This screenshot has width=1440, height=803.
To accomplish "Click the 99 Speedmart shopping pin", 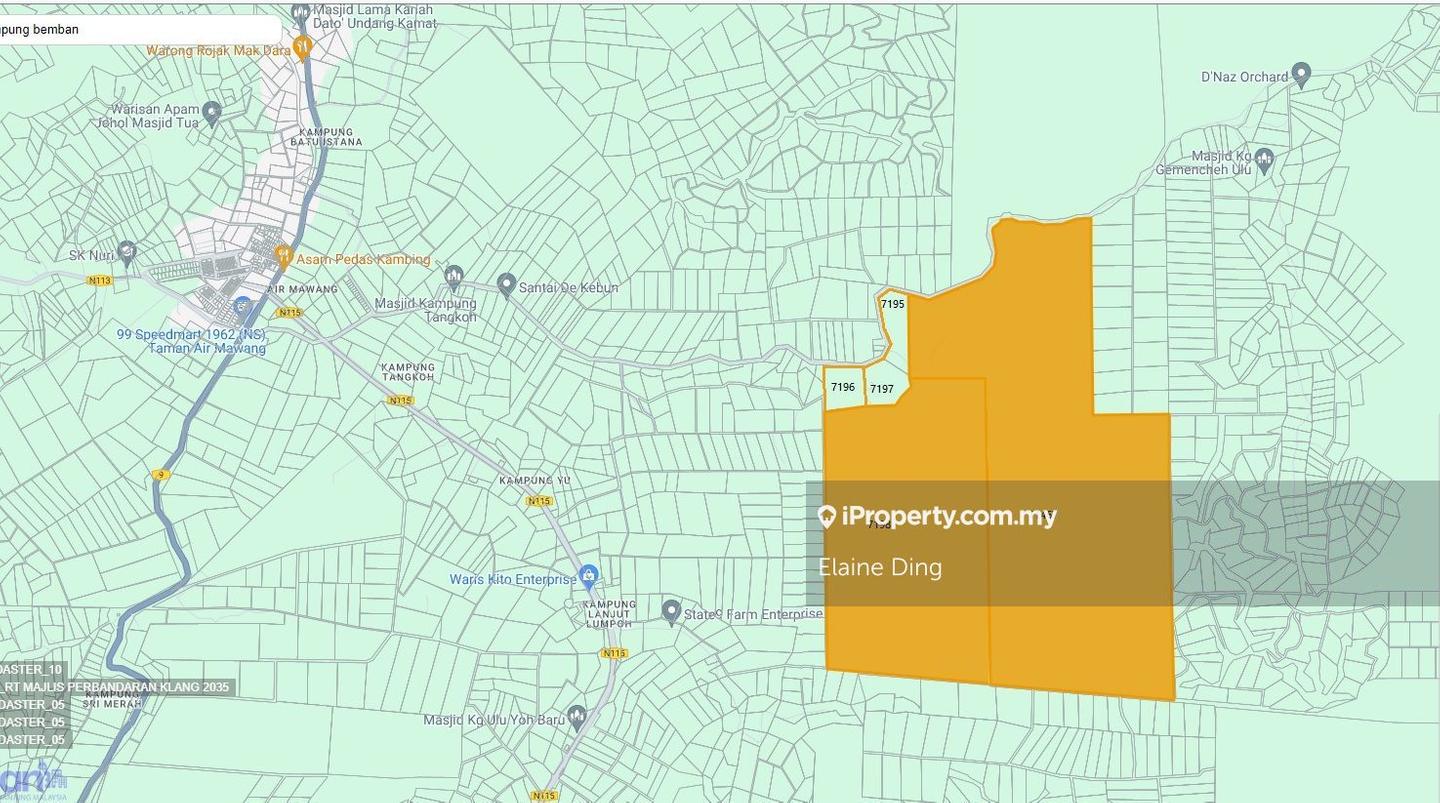I will point(242,307).
